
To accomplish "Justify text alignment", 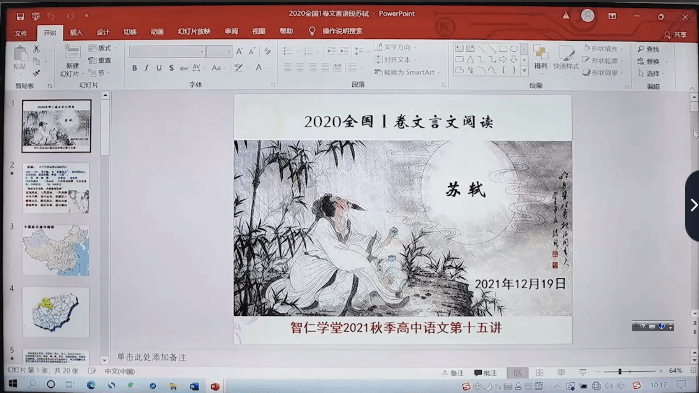I will (325, 68).
